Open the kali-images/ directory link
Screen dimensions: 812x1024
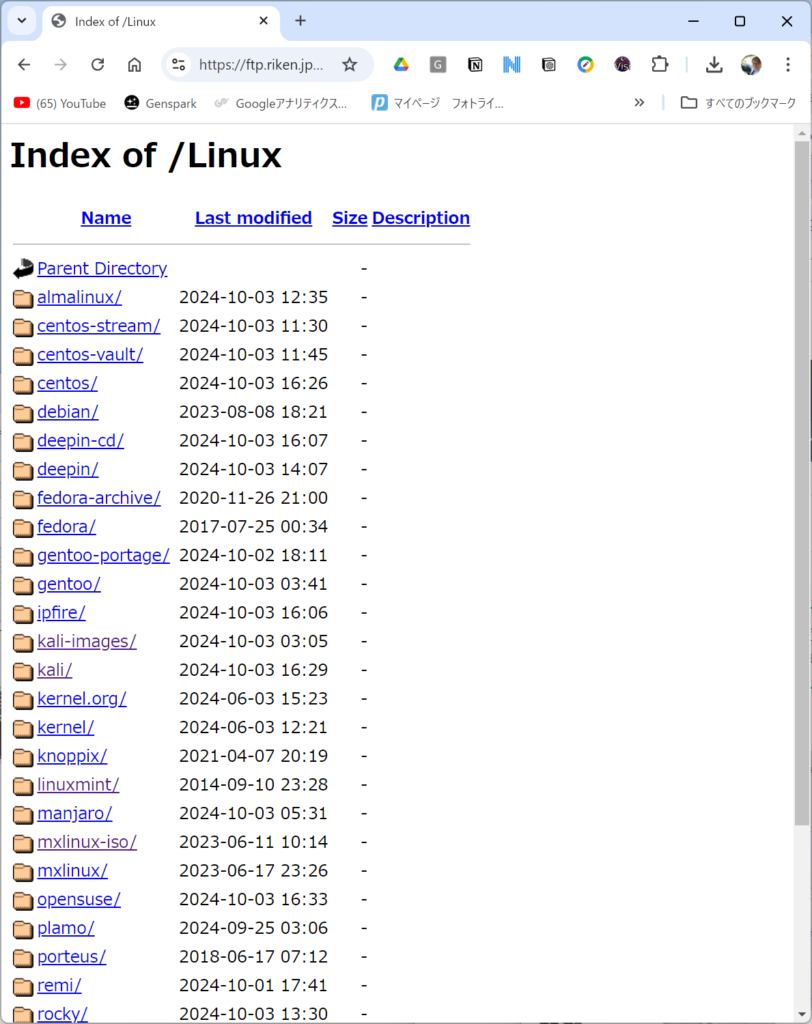point(87,641)
